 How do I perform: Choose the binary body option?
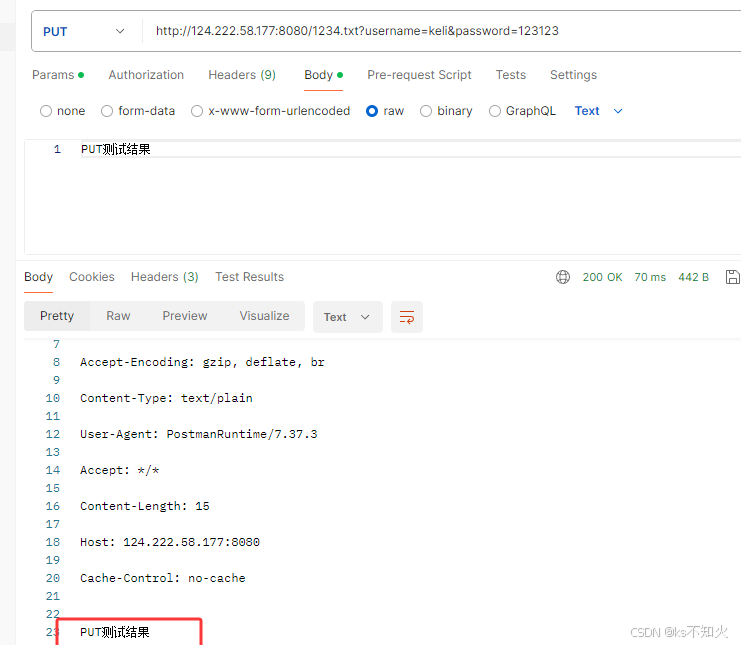[x=426, y=111]
